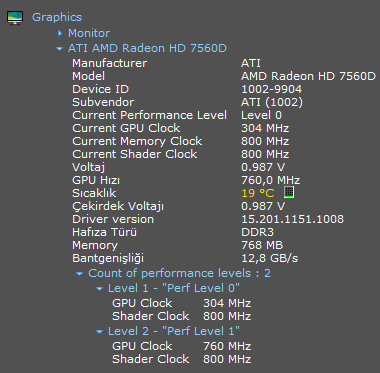Click Device ID value 1002-9904

tap(271, 89)
